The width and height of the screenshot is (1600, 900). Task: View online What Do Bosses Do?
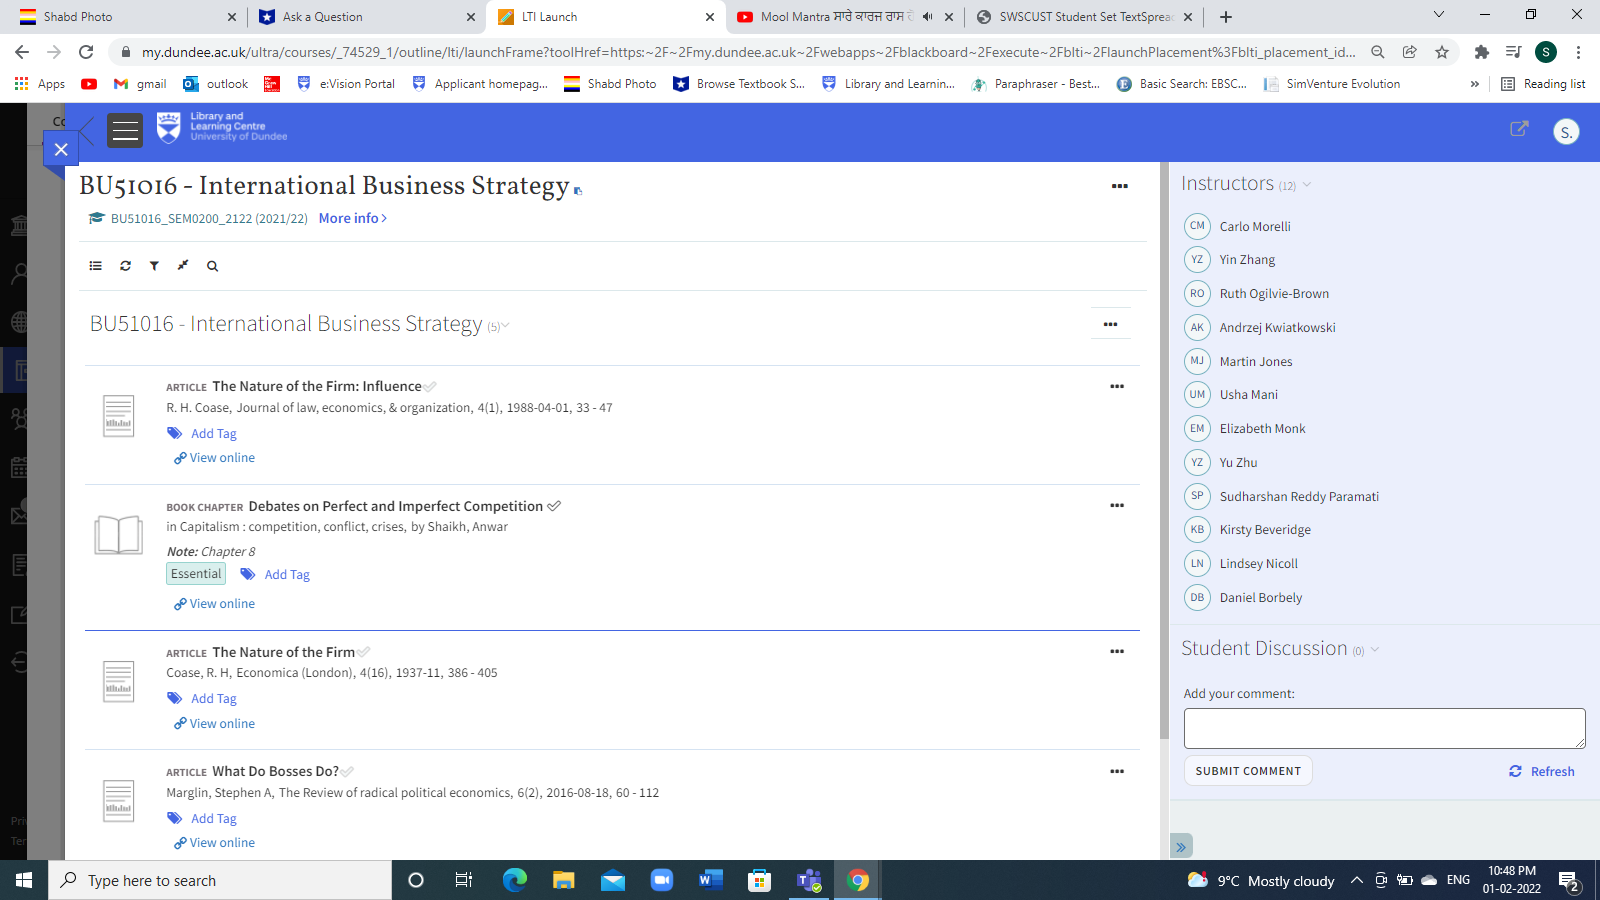(x=215, y=843)
